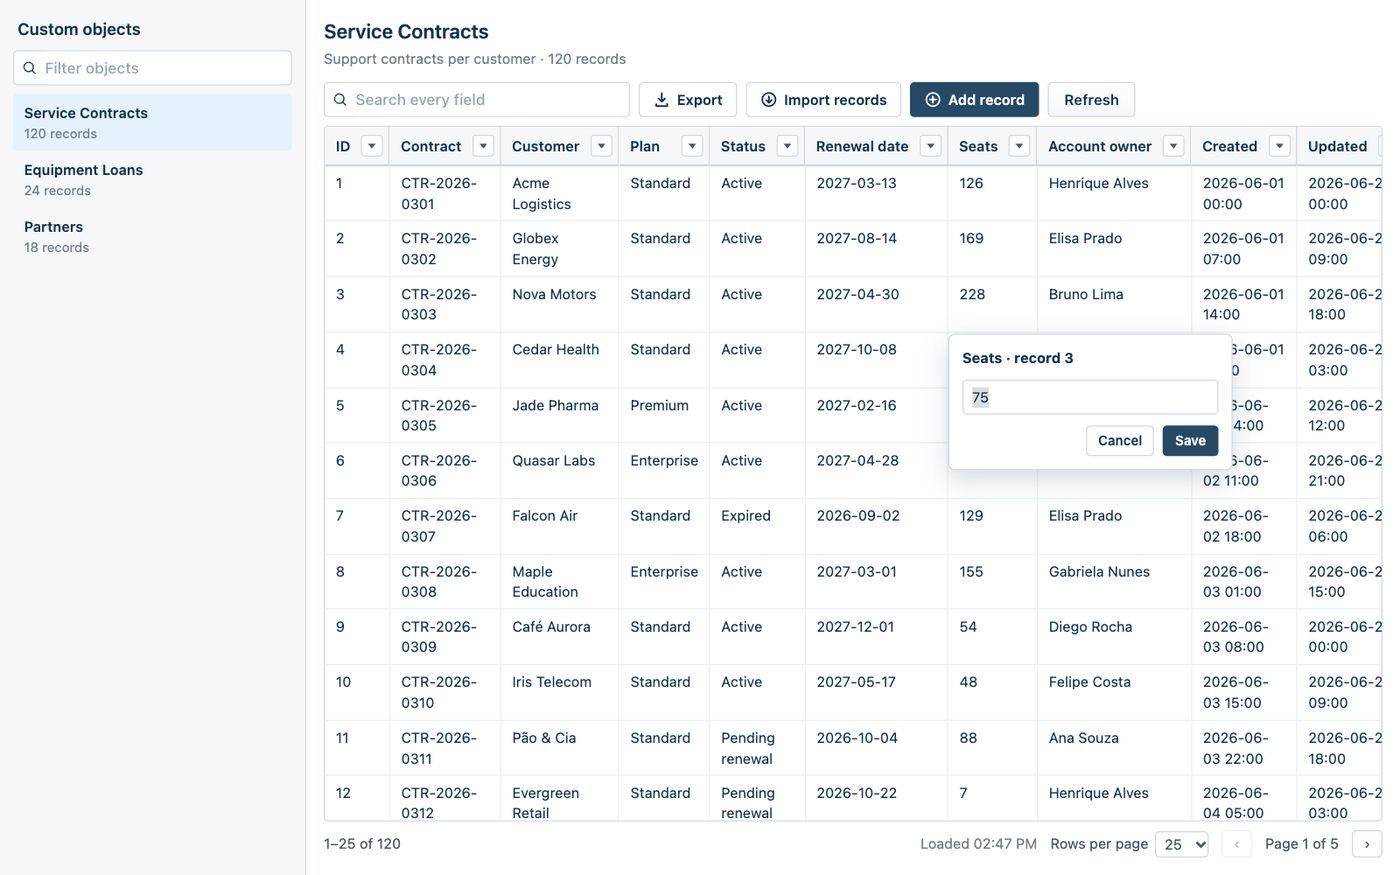Viewport: 1400px width, 875px height.
Task: Open the Created column dropdown arrow
Action: (x=1280, y=146)
